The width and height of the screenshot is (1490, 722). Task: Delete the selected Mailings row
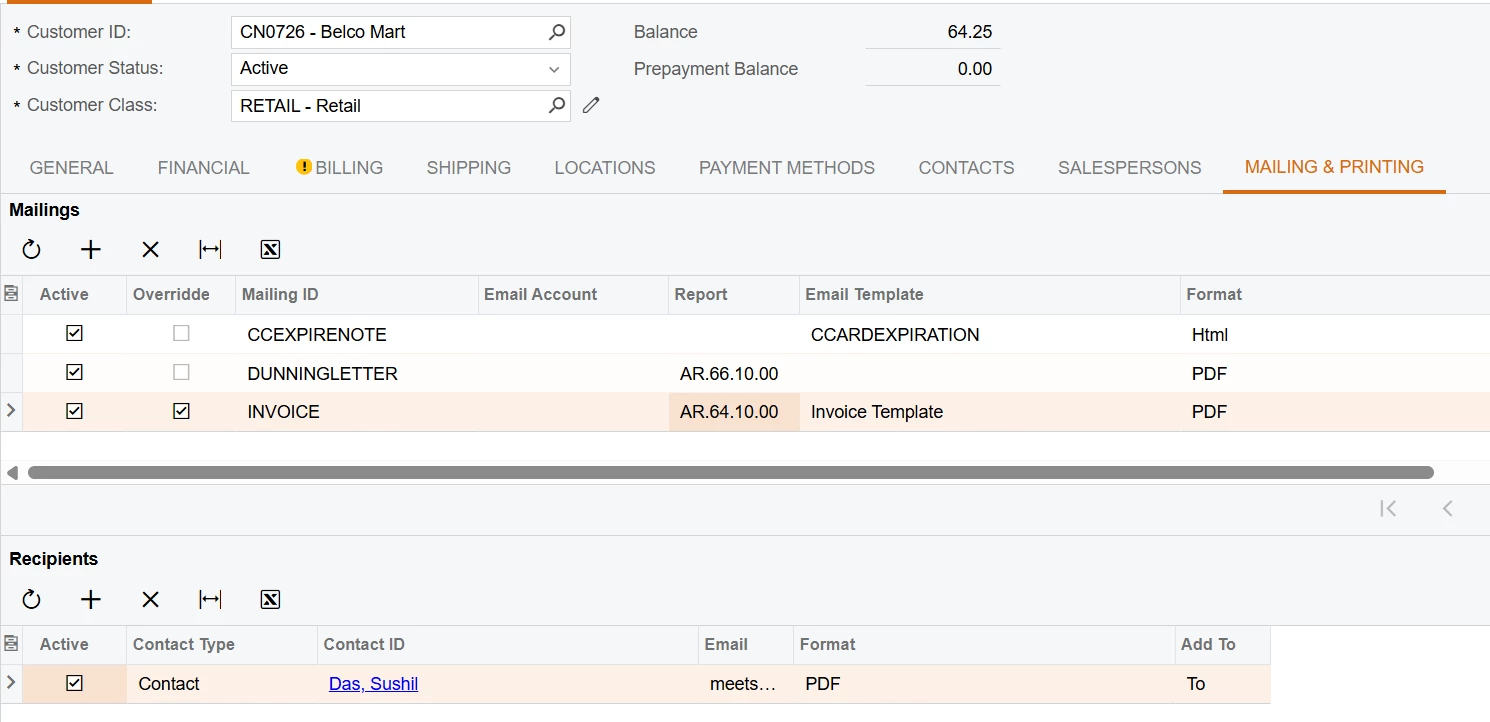(x=150, y=250)
